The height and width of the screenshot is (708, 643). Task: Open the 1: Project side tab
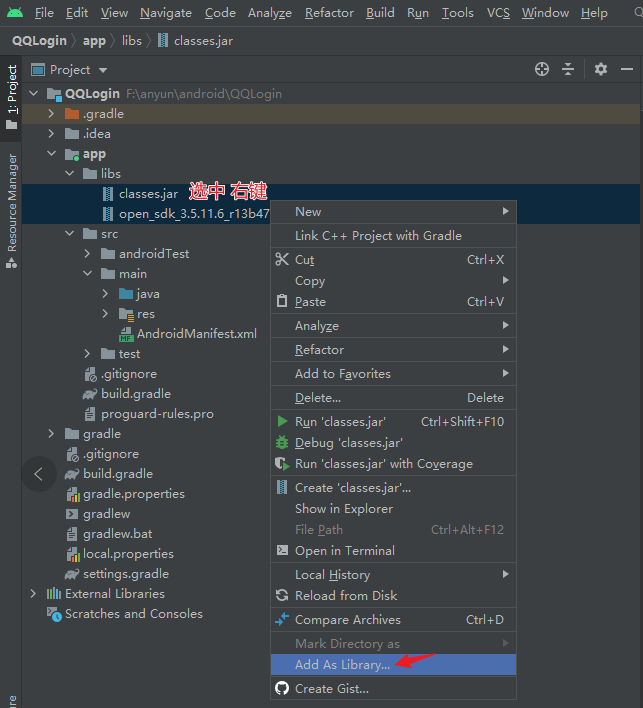(12, 98)
